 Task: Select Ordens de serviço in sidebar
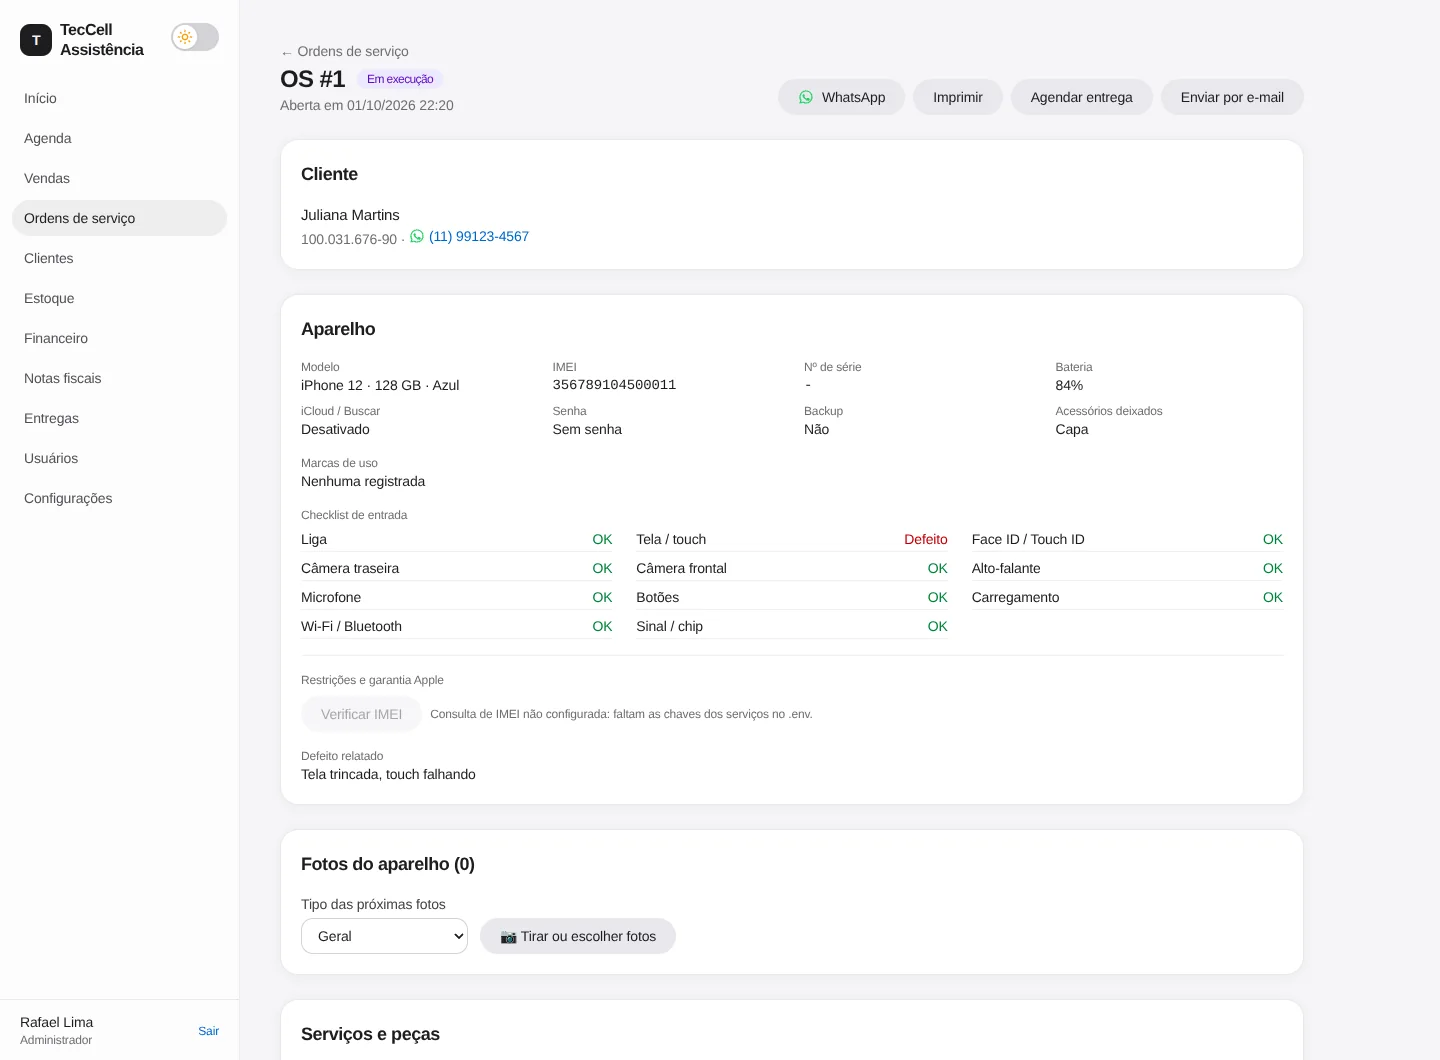click(x=119, y=218)
